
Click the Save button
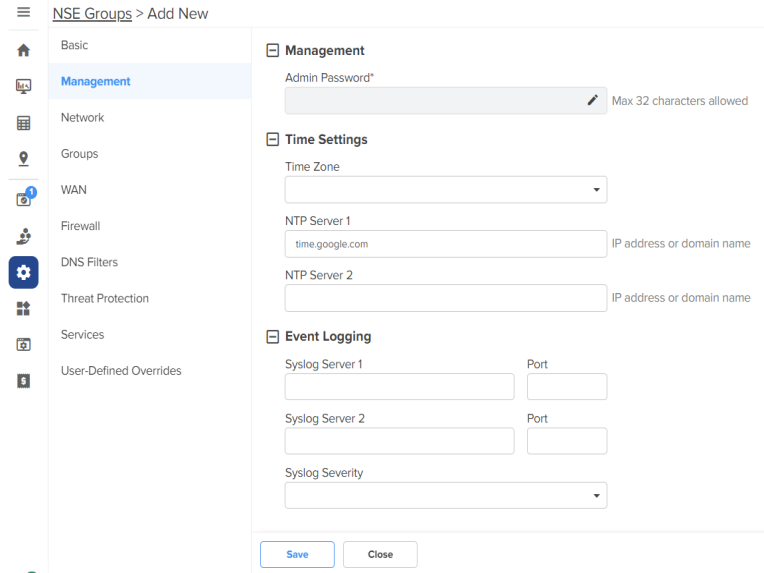tap(297, 554)
